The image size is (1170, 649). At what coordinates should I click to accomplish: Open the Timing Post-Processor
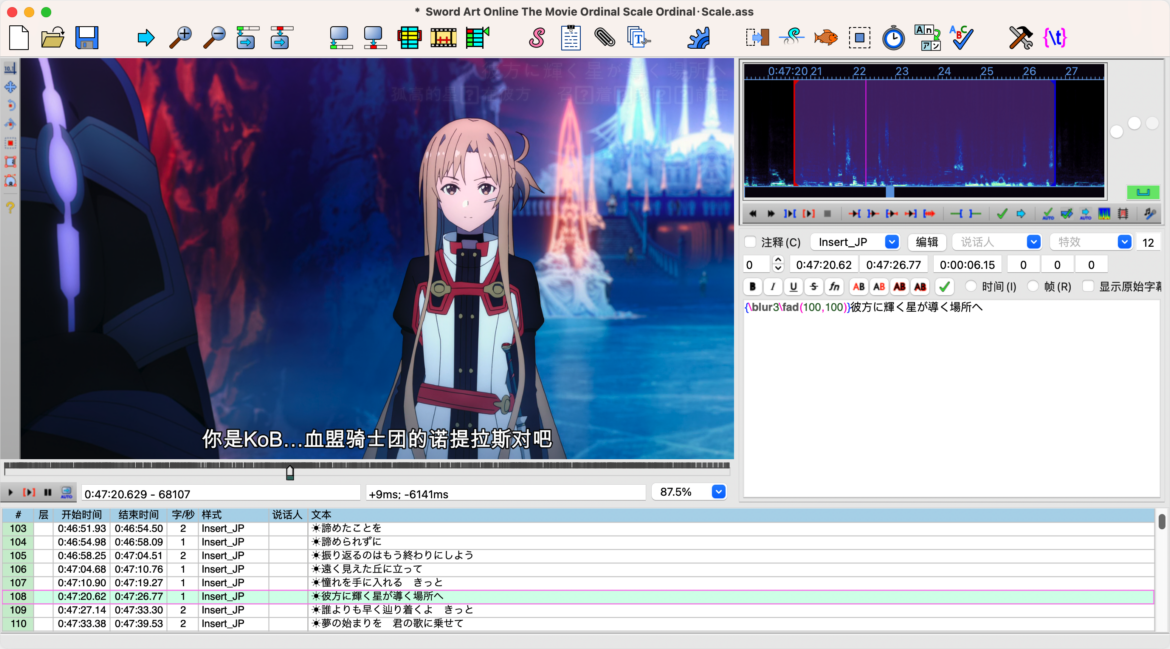[893, 37]
